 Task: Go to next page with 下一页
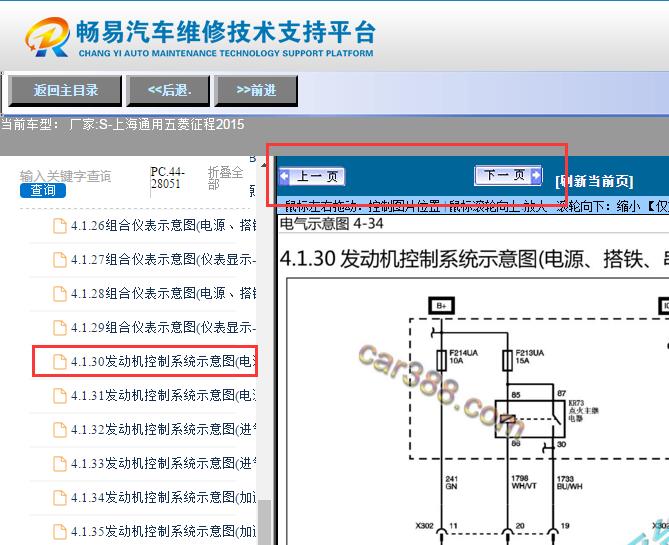[508, 175]
